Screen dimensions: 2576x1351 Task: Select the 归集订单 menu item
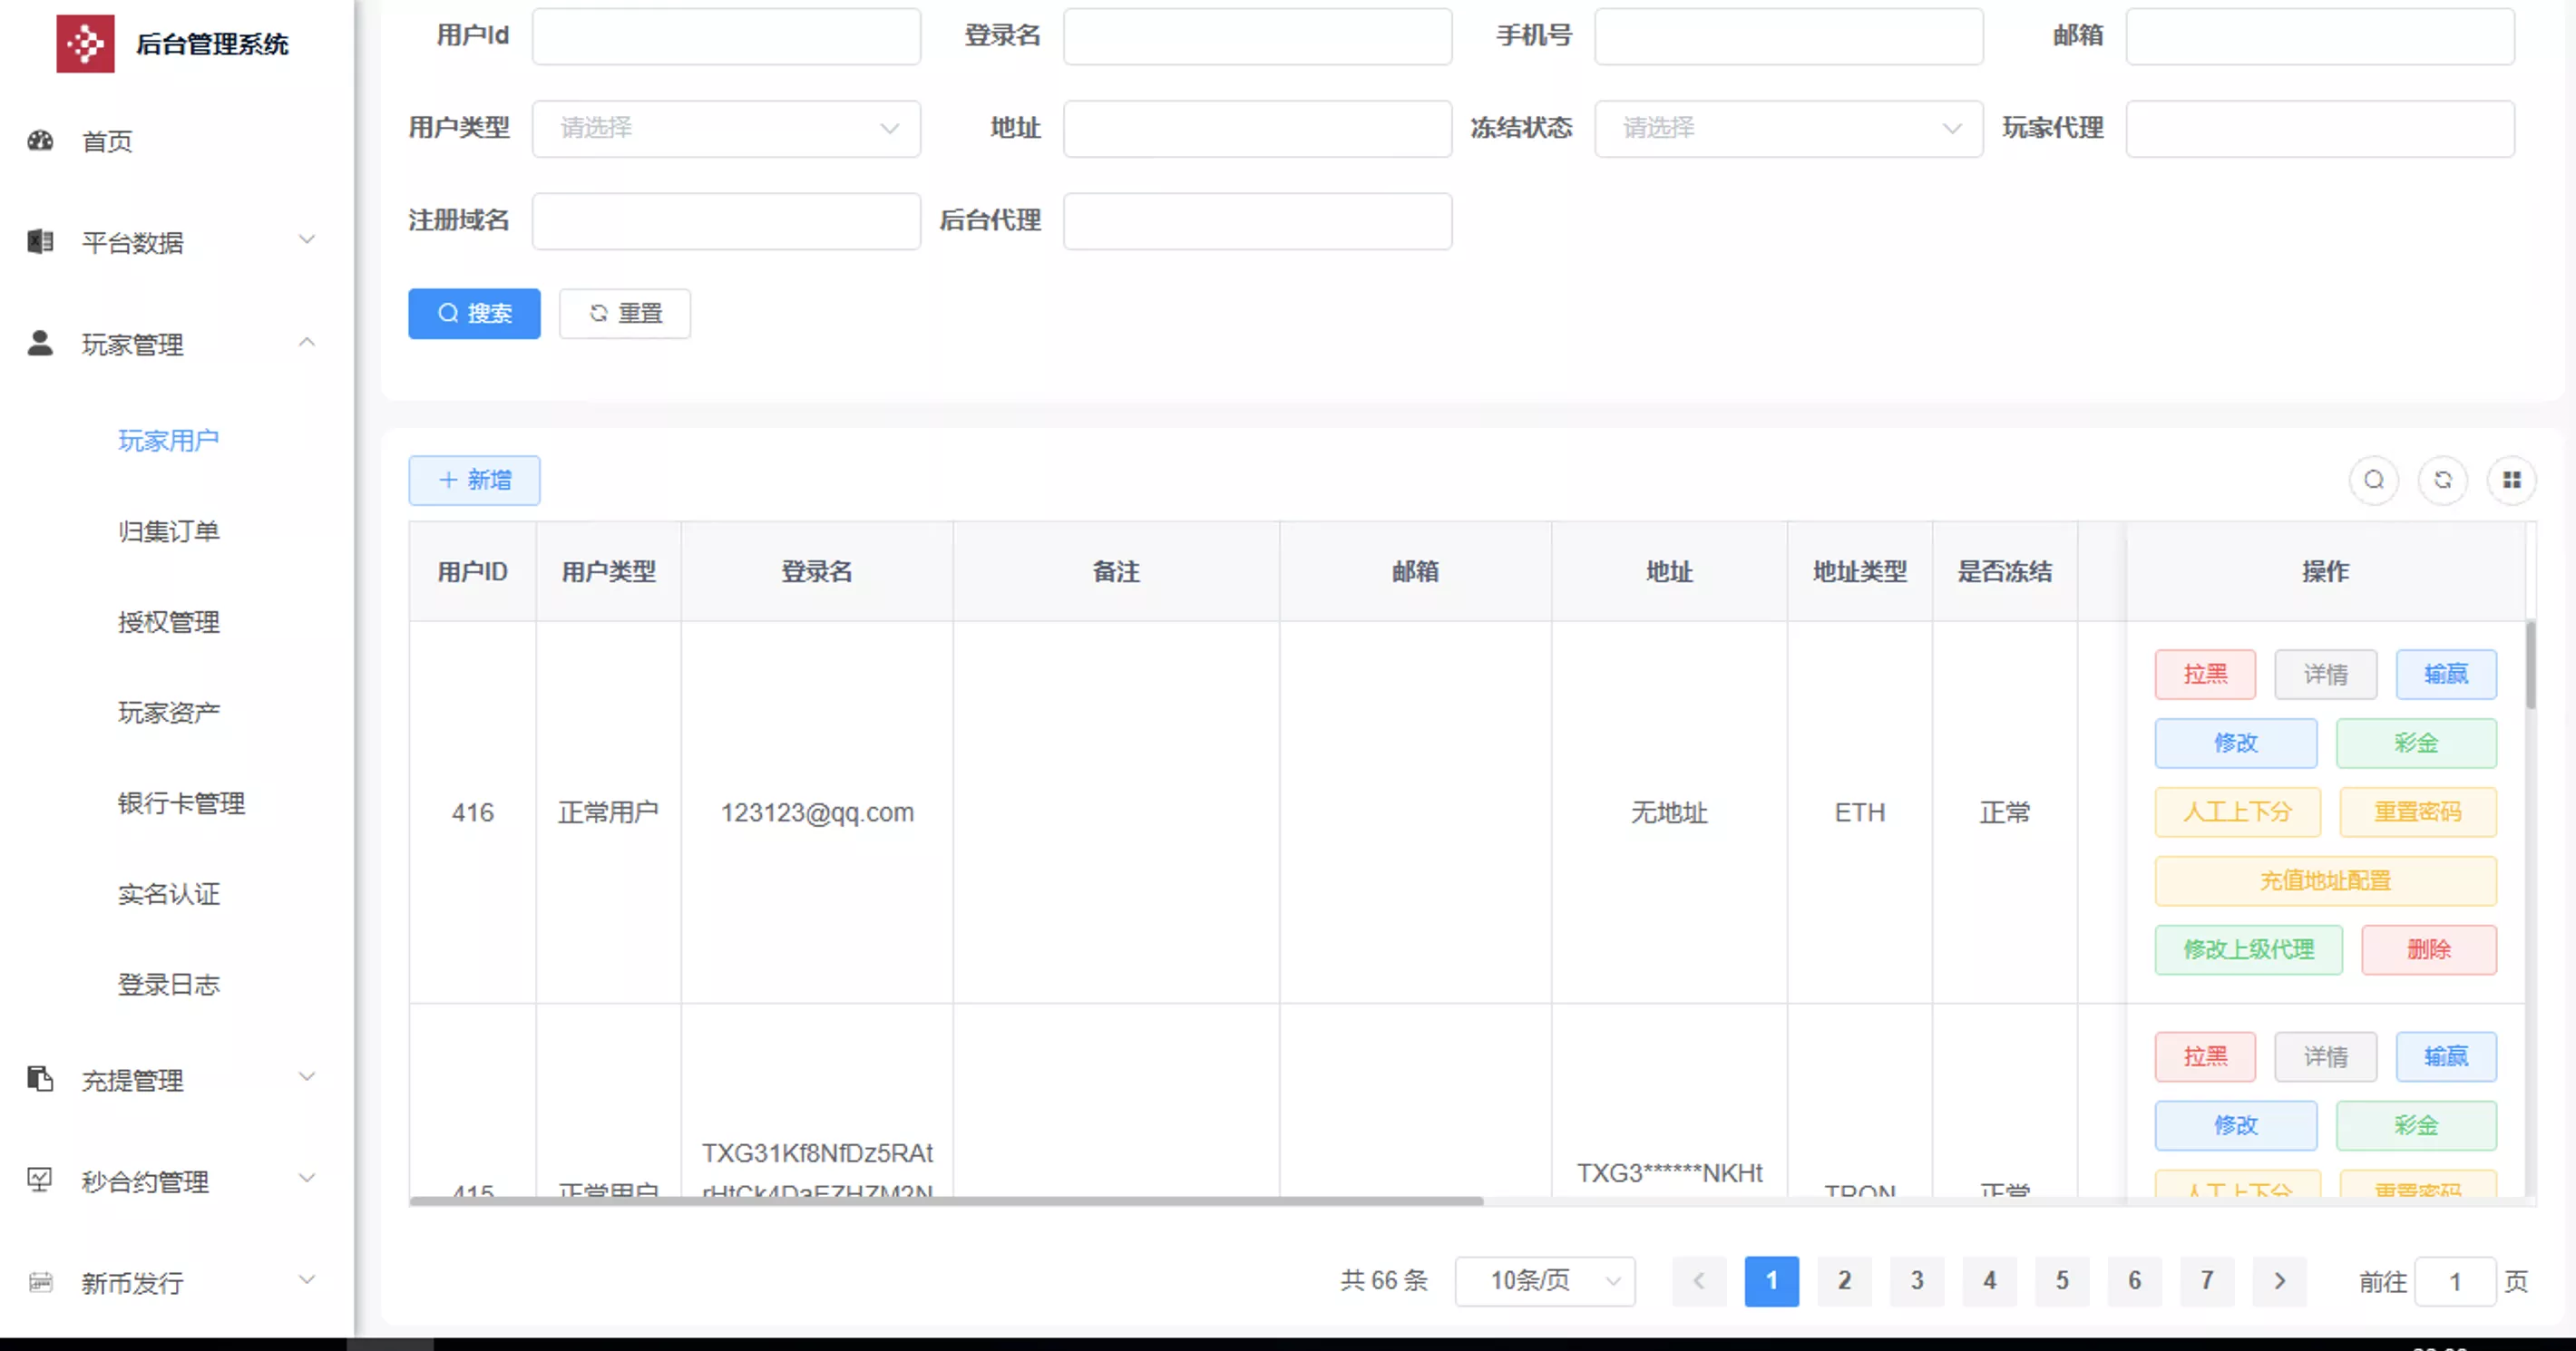pos(168,530)
